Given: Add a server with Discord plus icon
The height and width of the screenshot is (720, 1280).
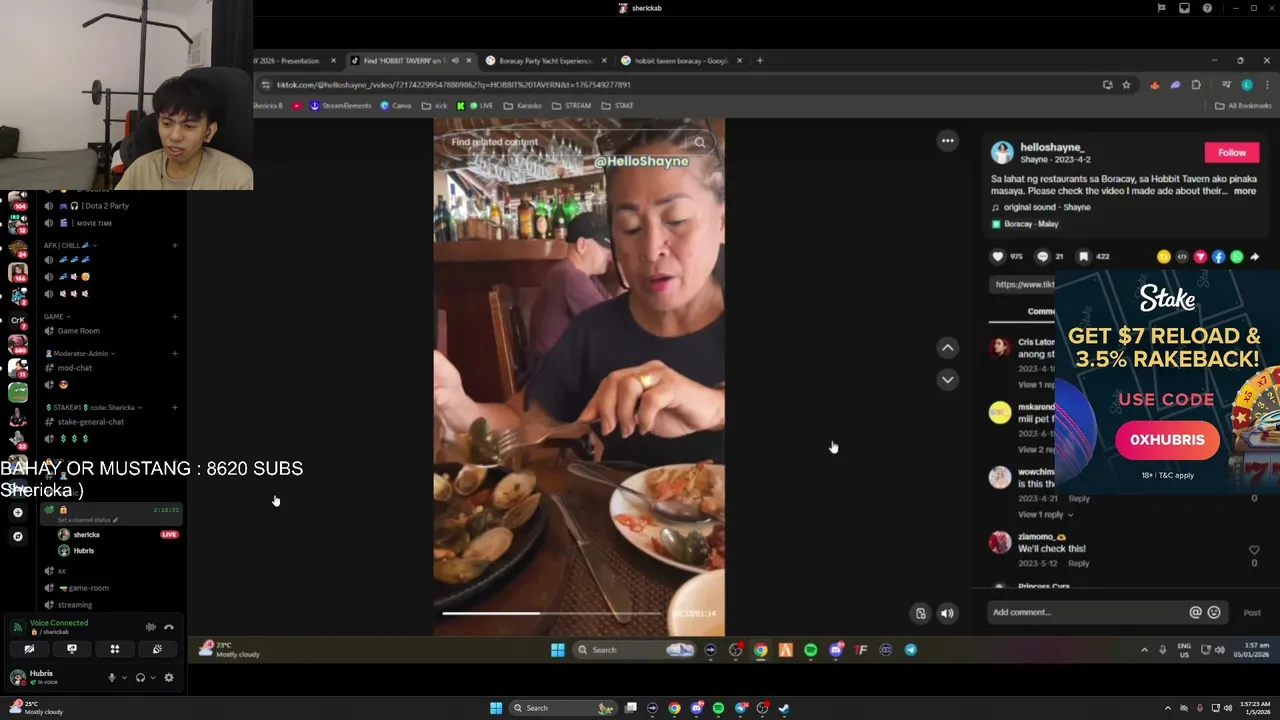Looking at the screenshot, I should coord(17,512).
